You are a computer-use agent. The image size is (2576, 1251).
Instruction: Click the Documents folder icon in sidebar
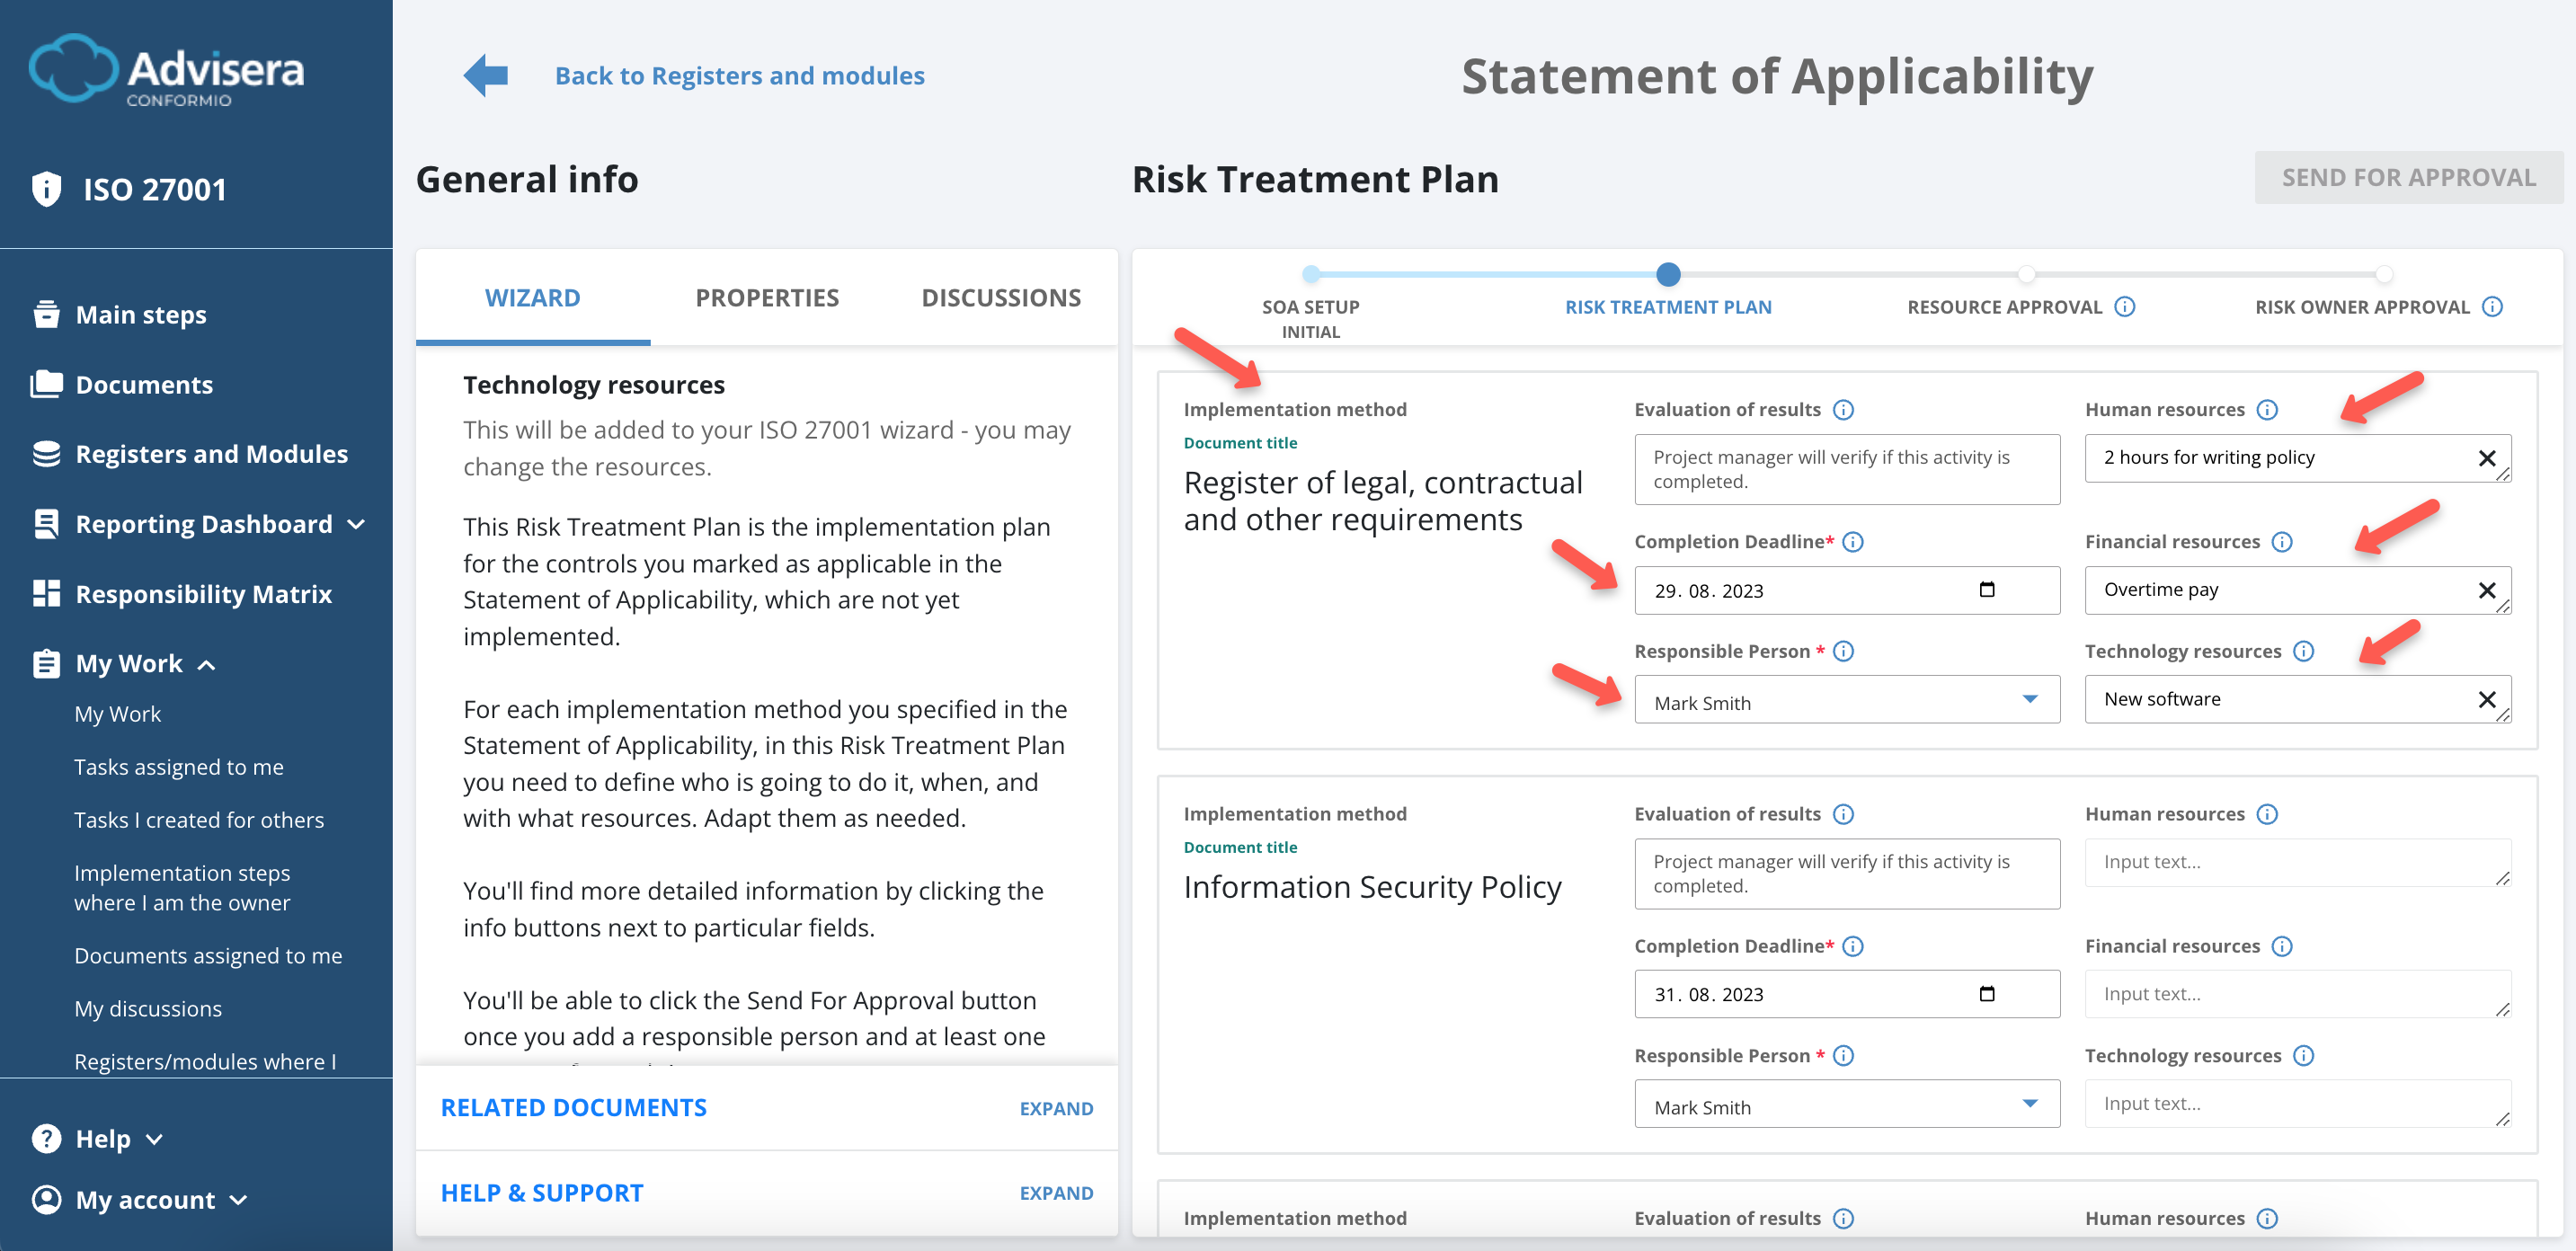46,384
